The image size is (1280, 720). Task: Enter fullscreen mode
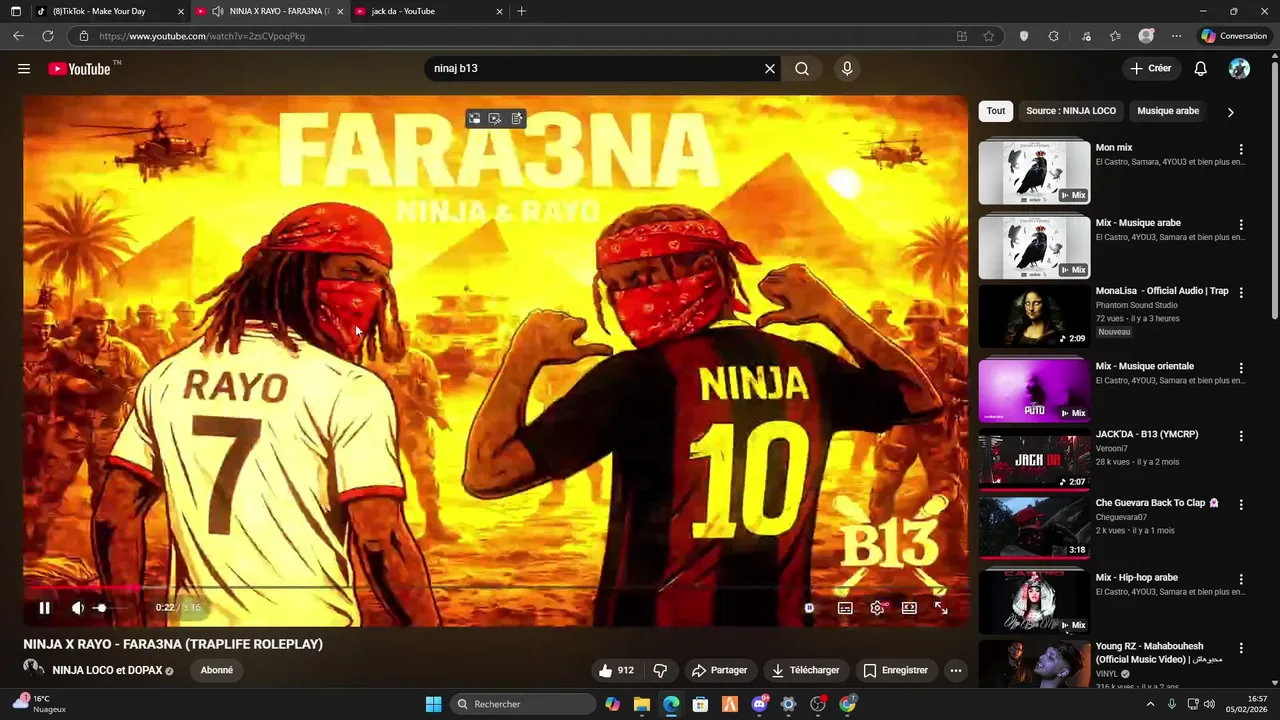coord(941,608)
